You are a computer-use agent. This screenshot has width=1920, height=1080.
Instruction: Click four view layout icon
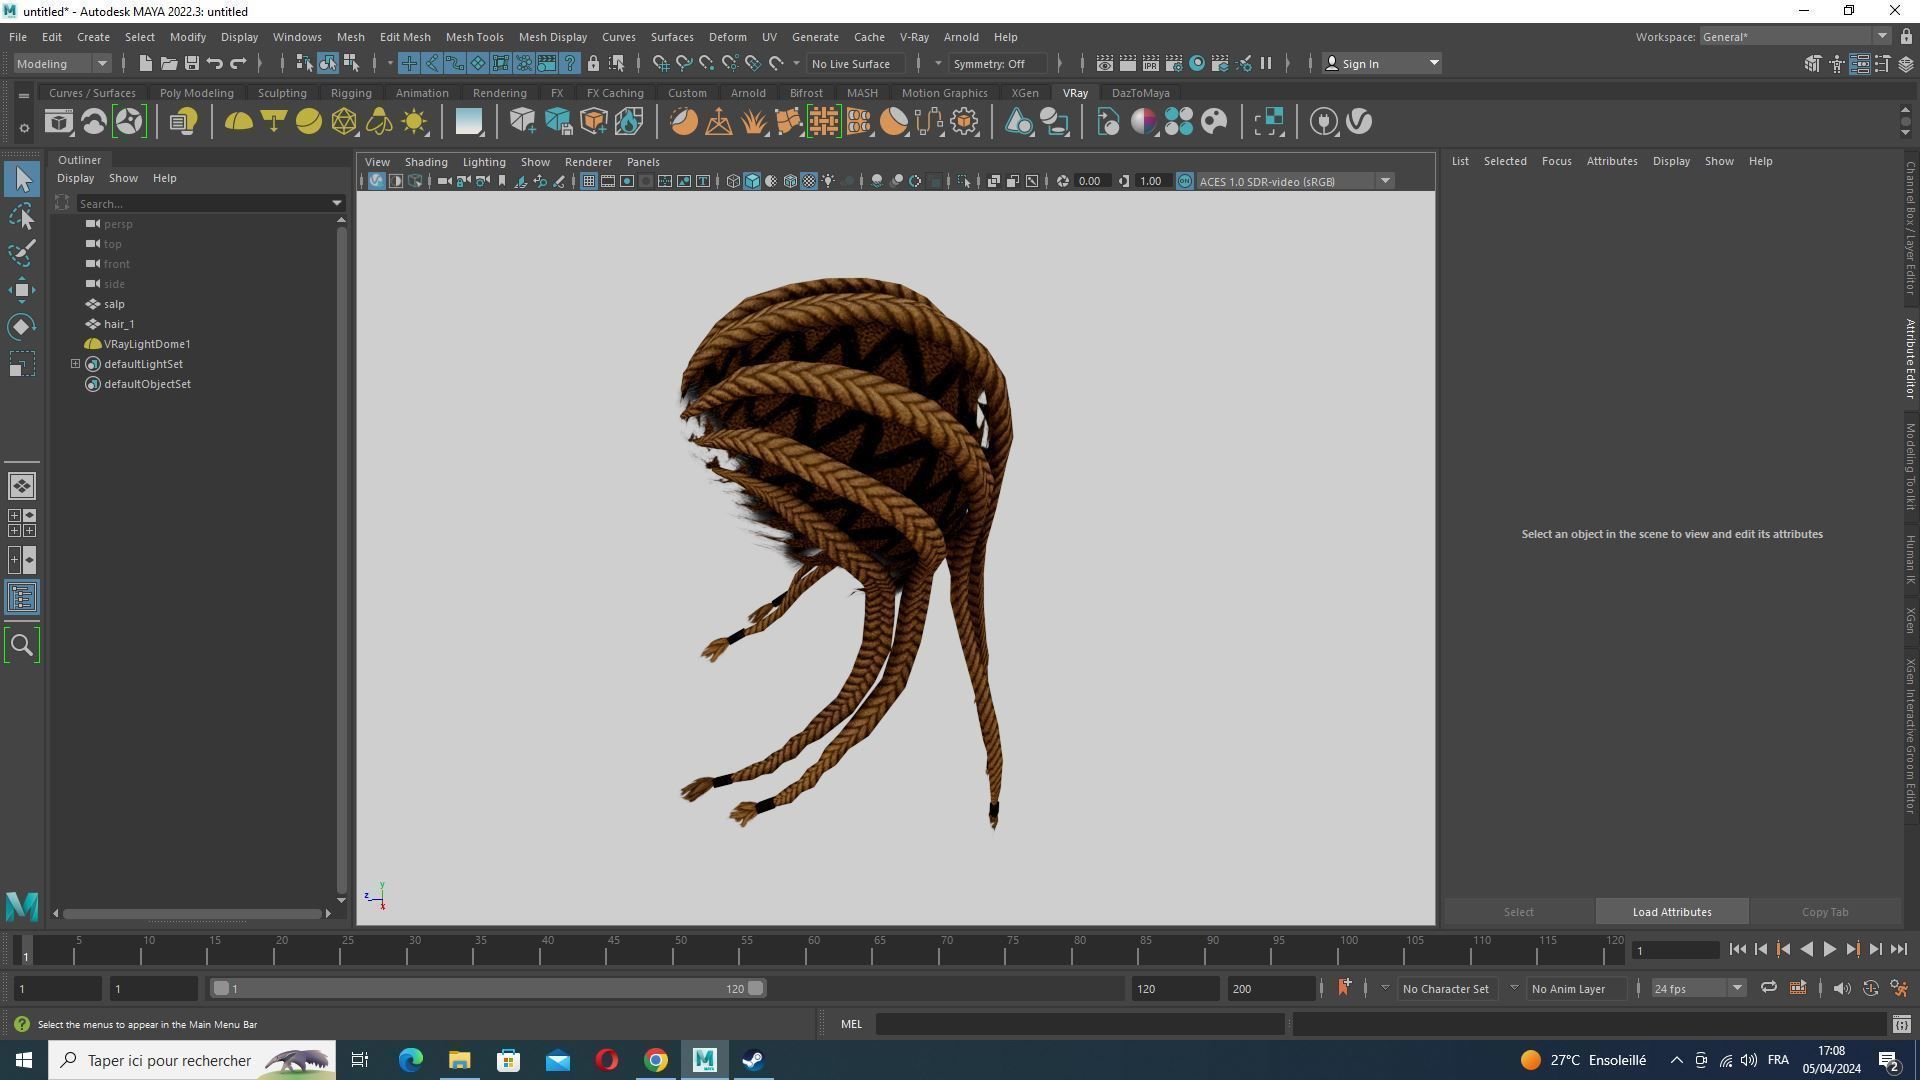pyautogui.click(x=22, y=523)
